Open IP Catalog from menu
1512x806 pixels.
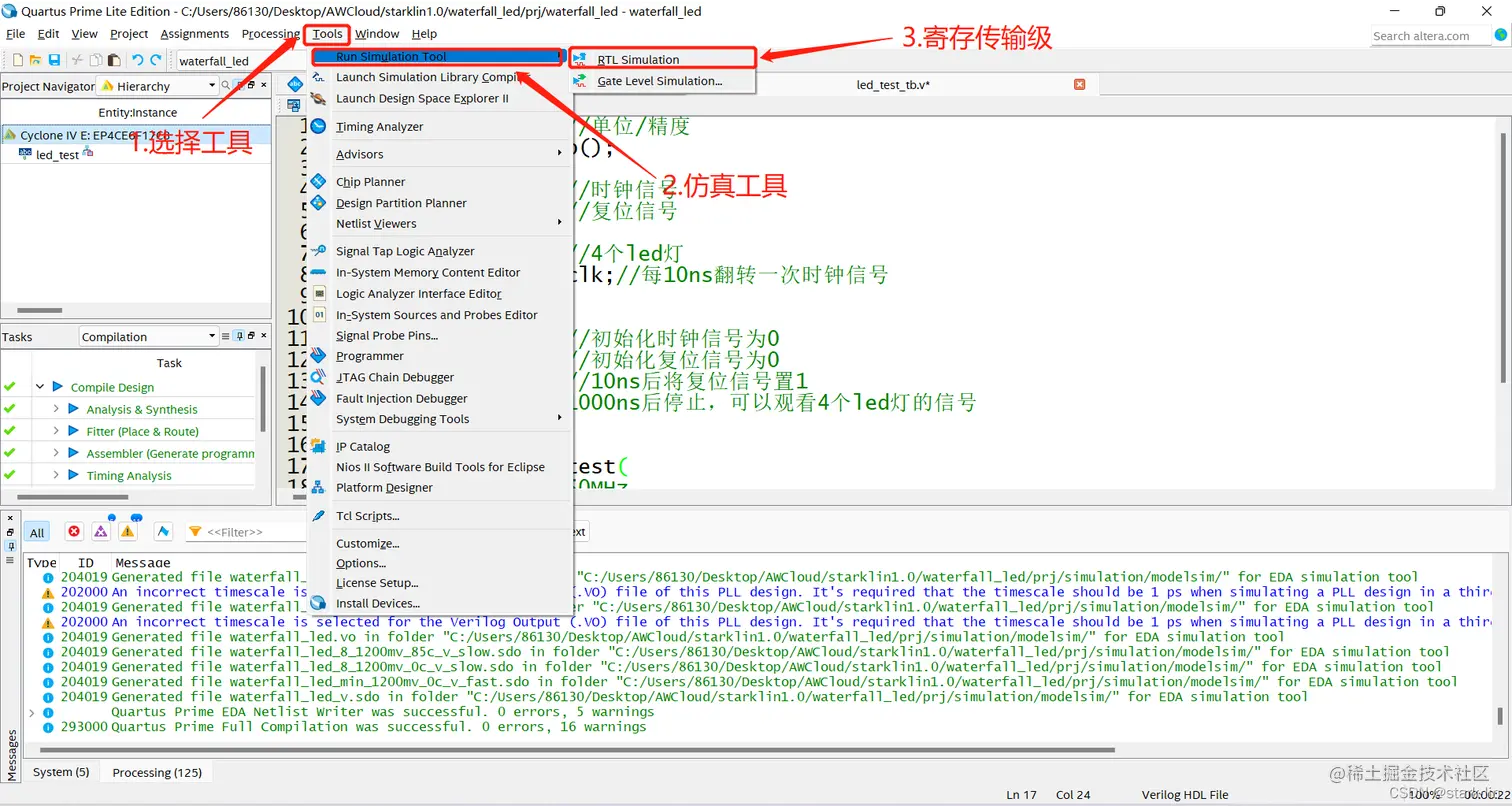[363, 447]
